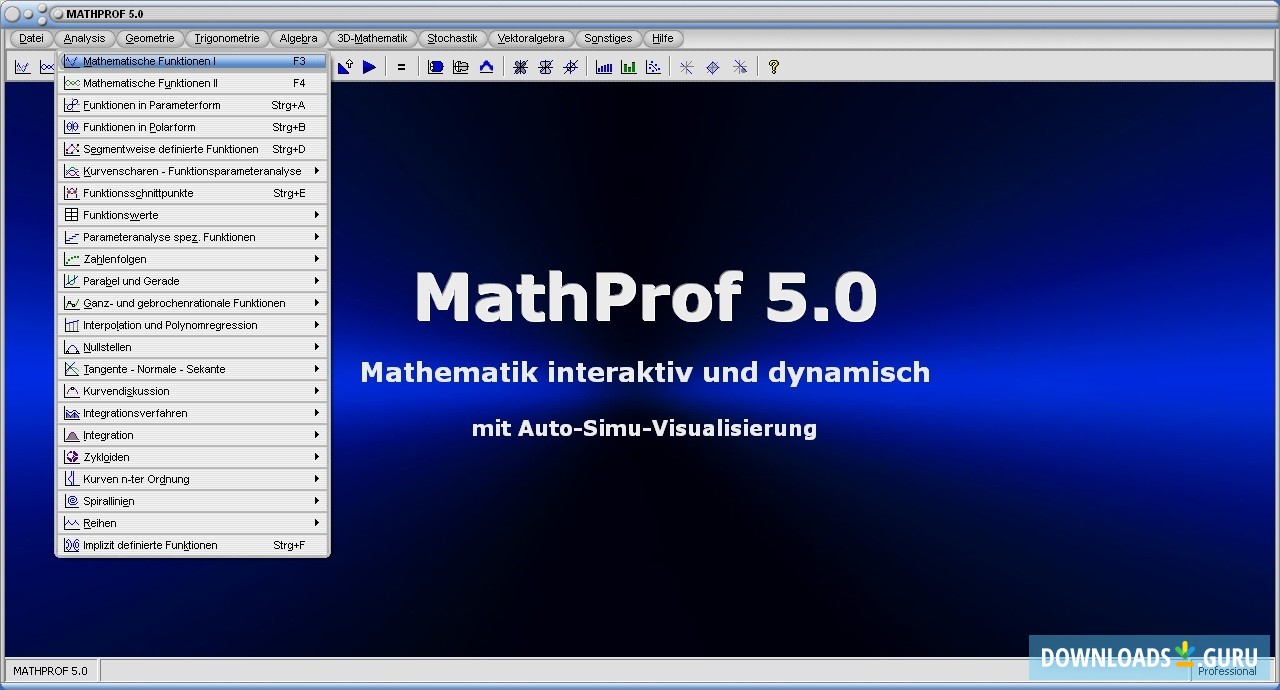Click the blue Play simulation icon

[x=369, y=66]
